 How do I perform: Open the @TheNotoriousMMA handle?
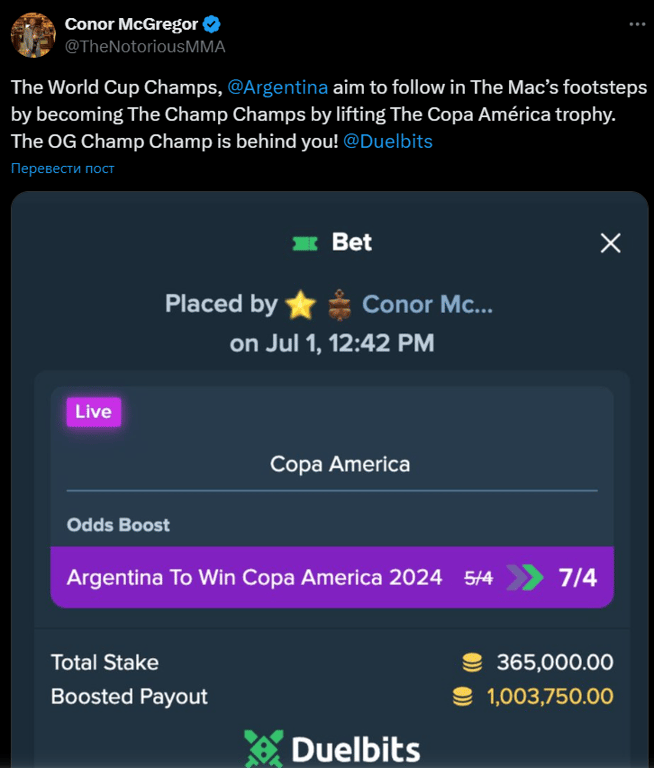pos(145,46)
